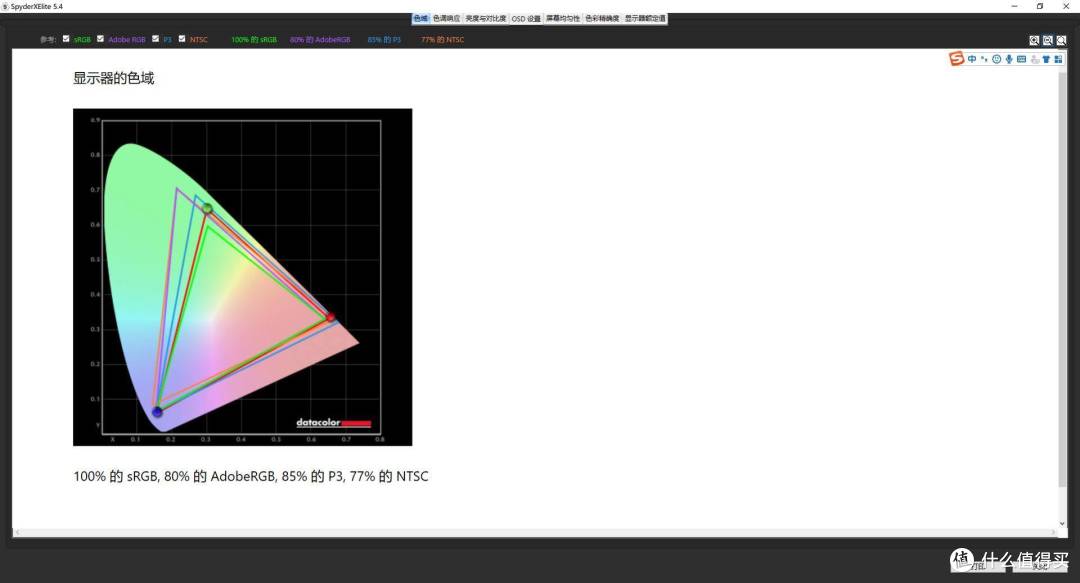The width and height of the screenshot is (1080, 583).
Task: Click the gamut summary line below the chart
Action: click(x=251, y=476)
